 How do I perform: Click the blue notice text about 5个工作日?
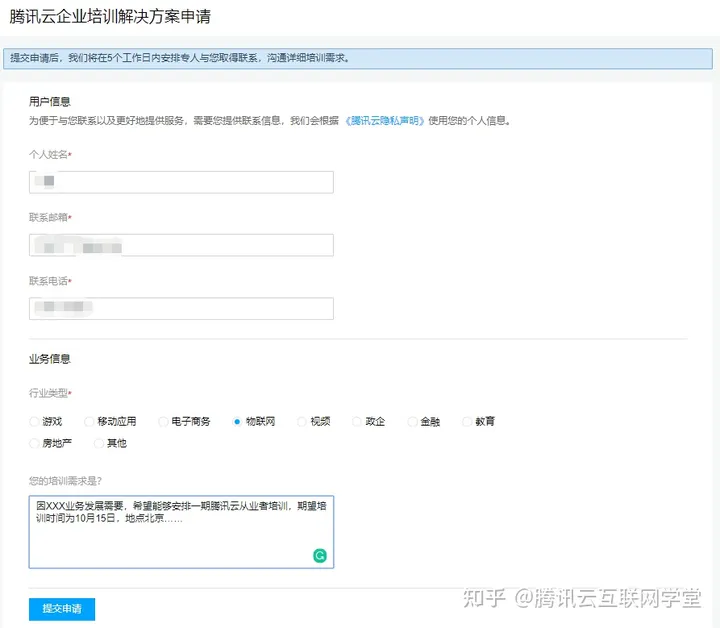(180, 58)
